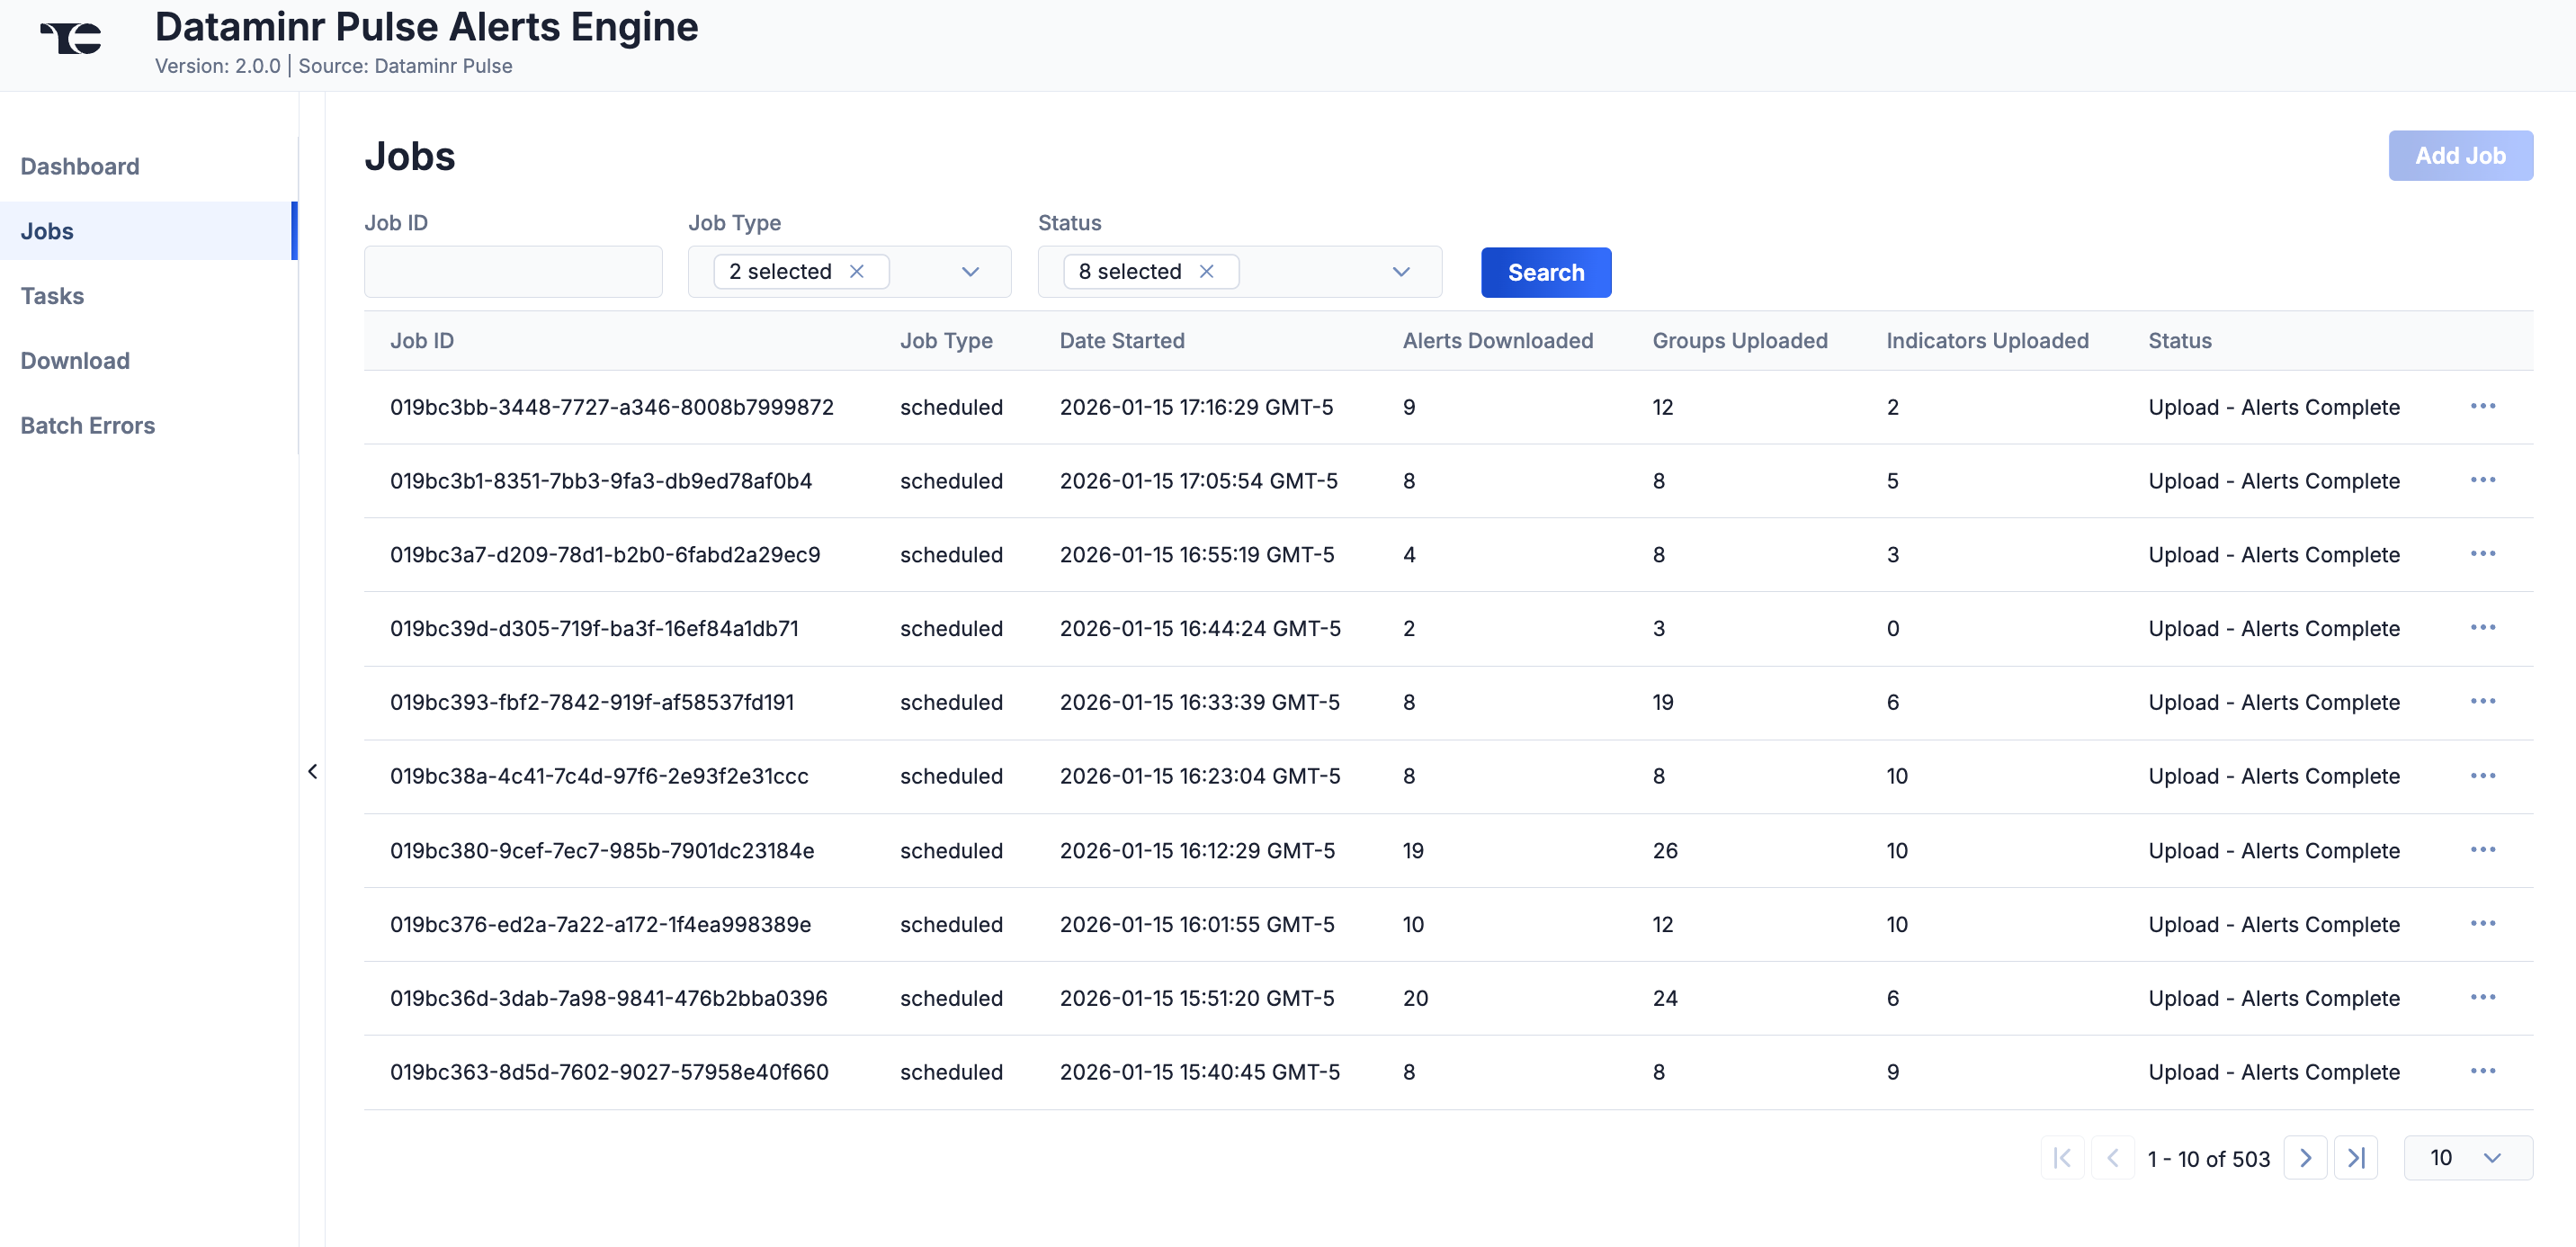Click inside the Job ID input field
The height and width of the screenshot is (1247, 2576).
512,271
